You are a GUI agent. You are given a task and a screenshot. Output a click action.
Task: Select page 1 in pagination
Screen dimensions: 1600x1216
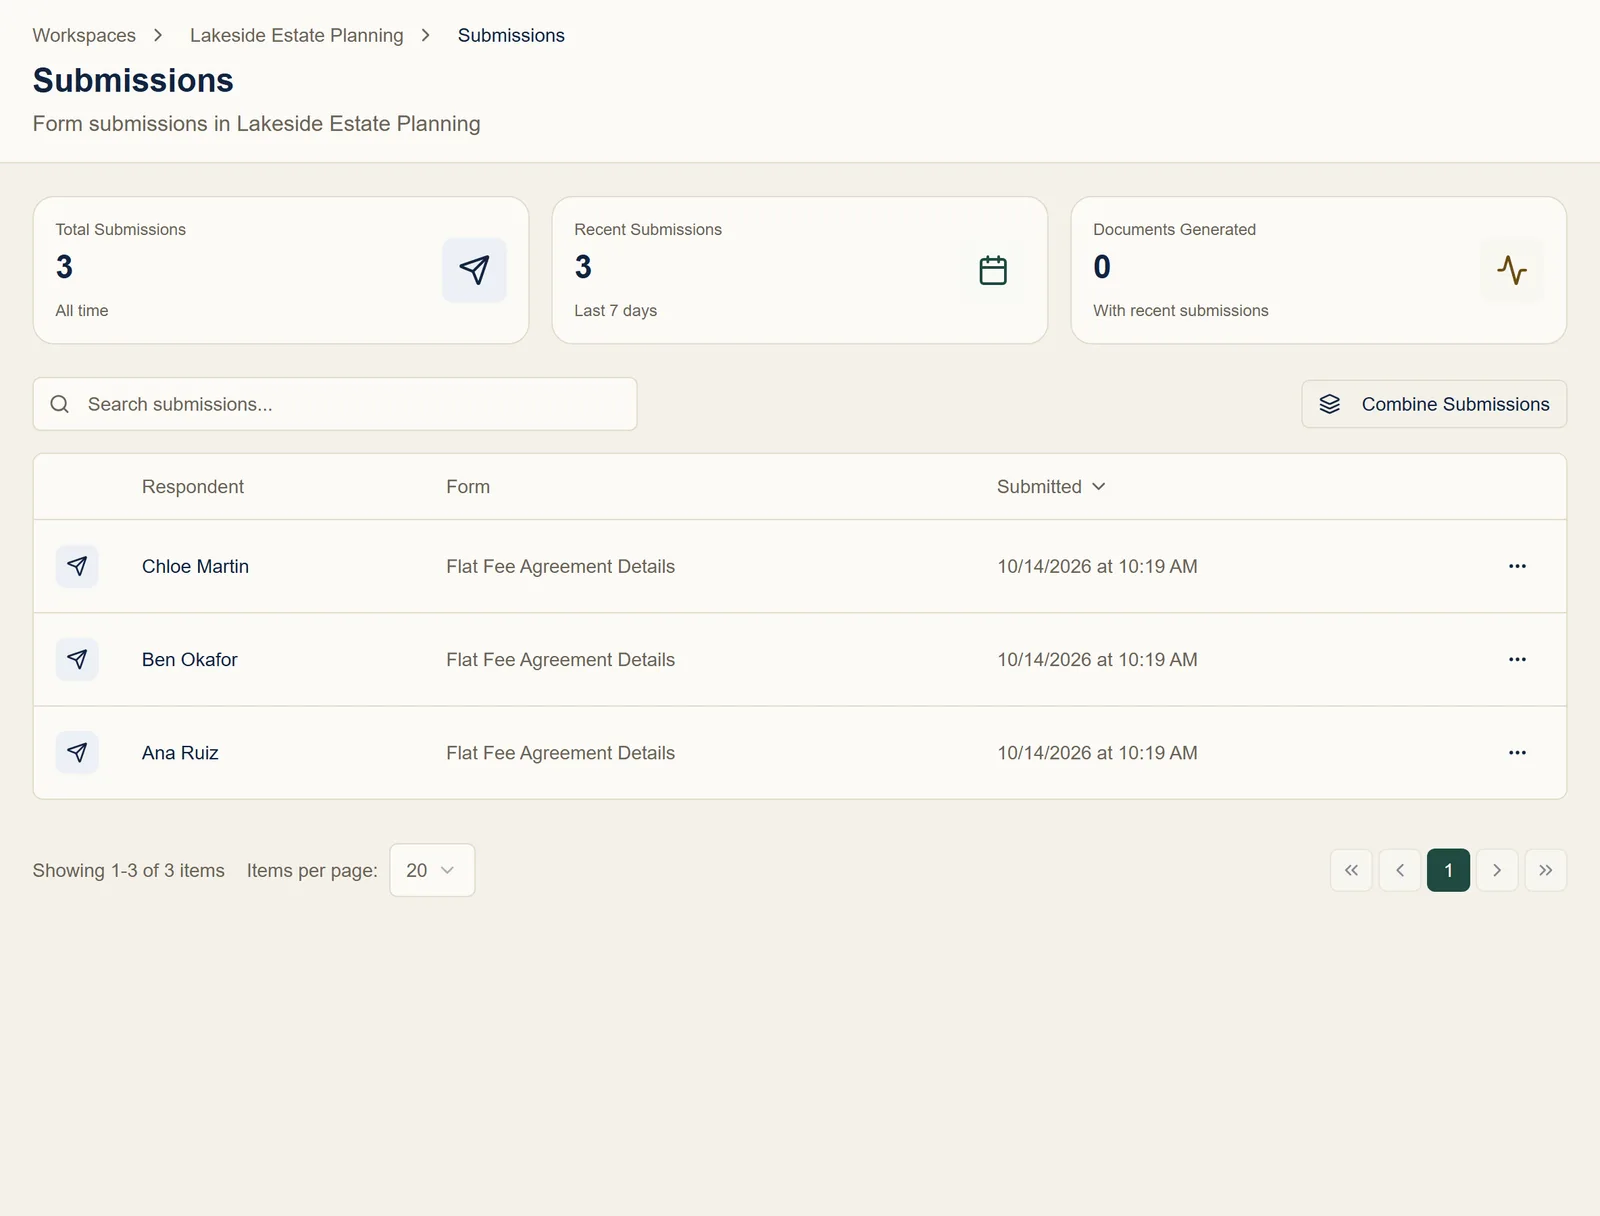[x=1448, y=870]
